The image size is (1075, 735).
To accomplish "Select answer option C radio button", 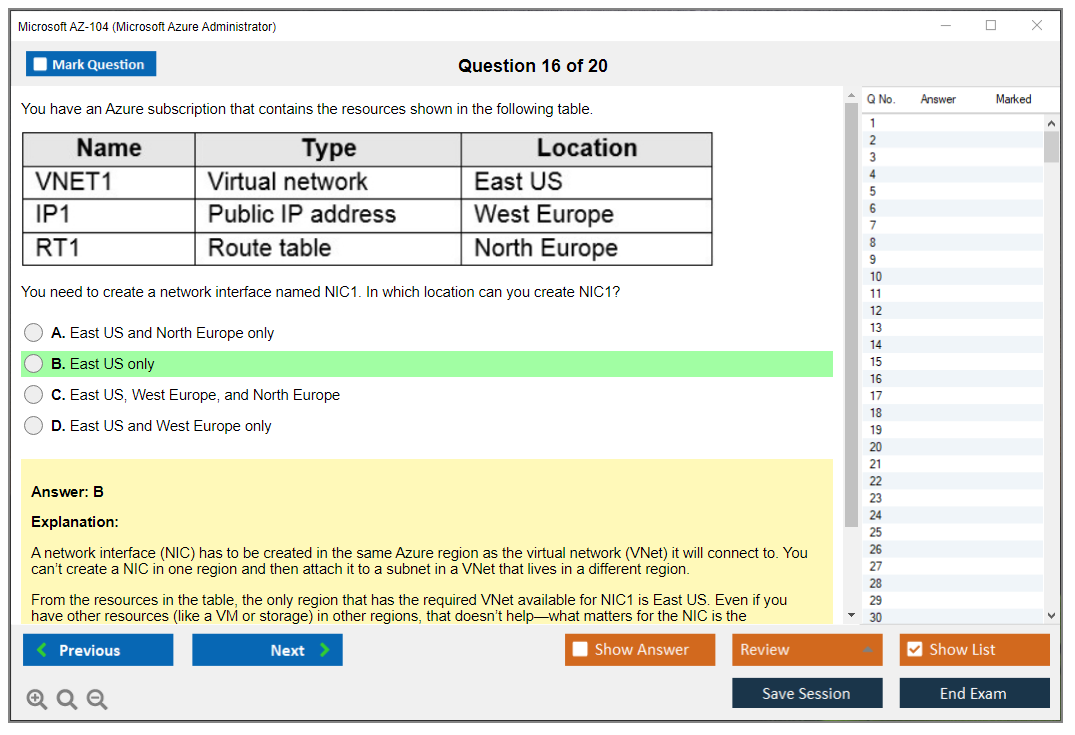I will 33,394.
